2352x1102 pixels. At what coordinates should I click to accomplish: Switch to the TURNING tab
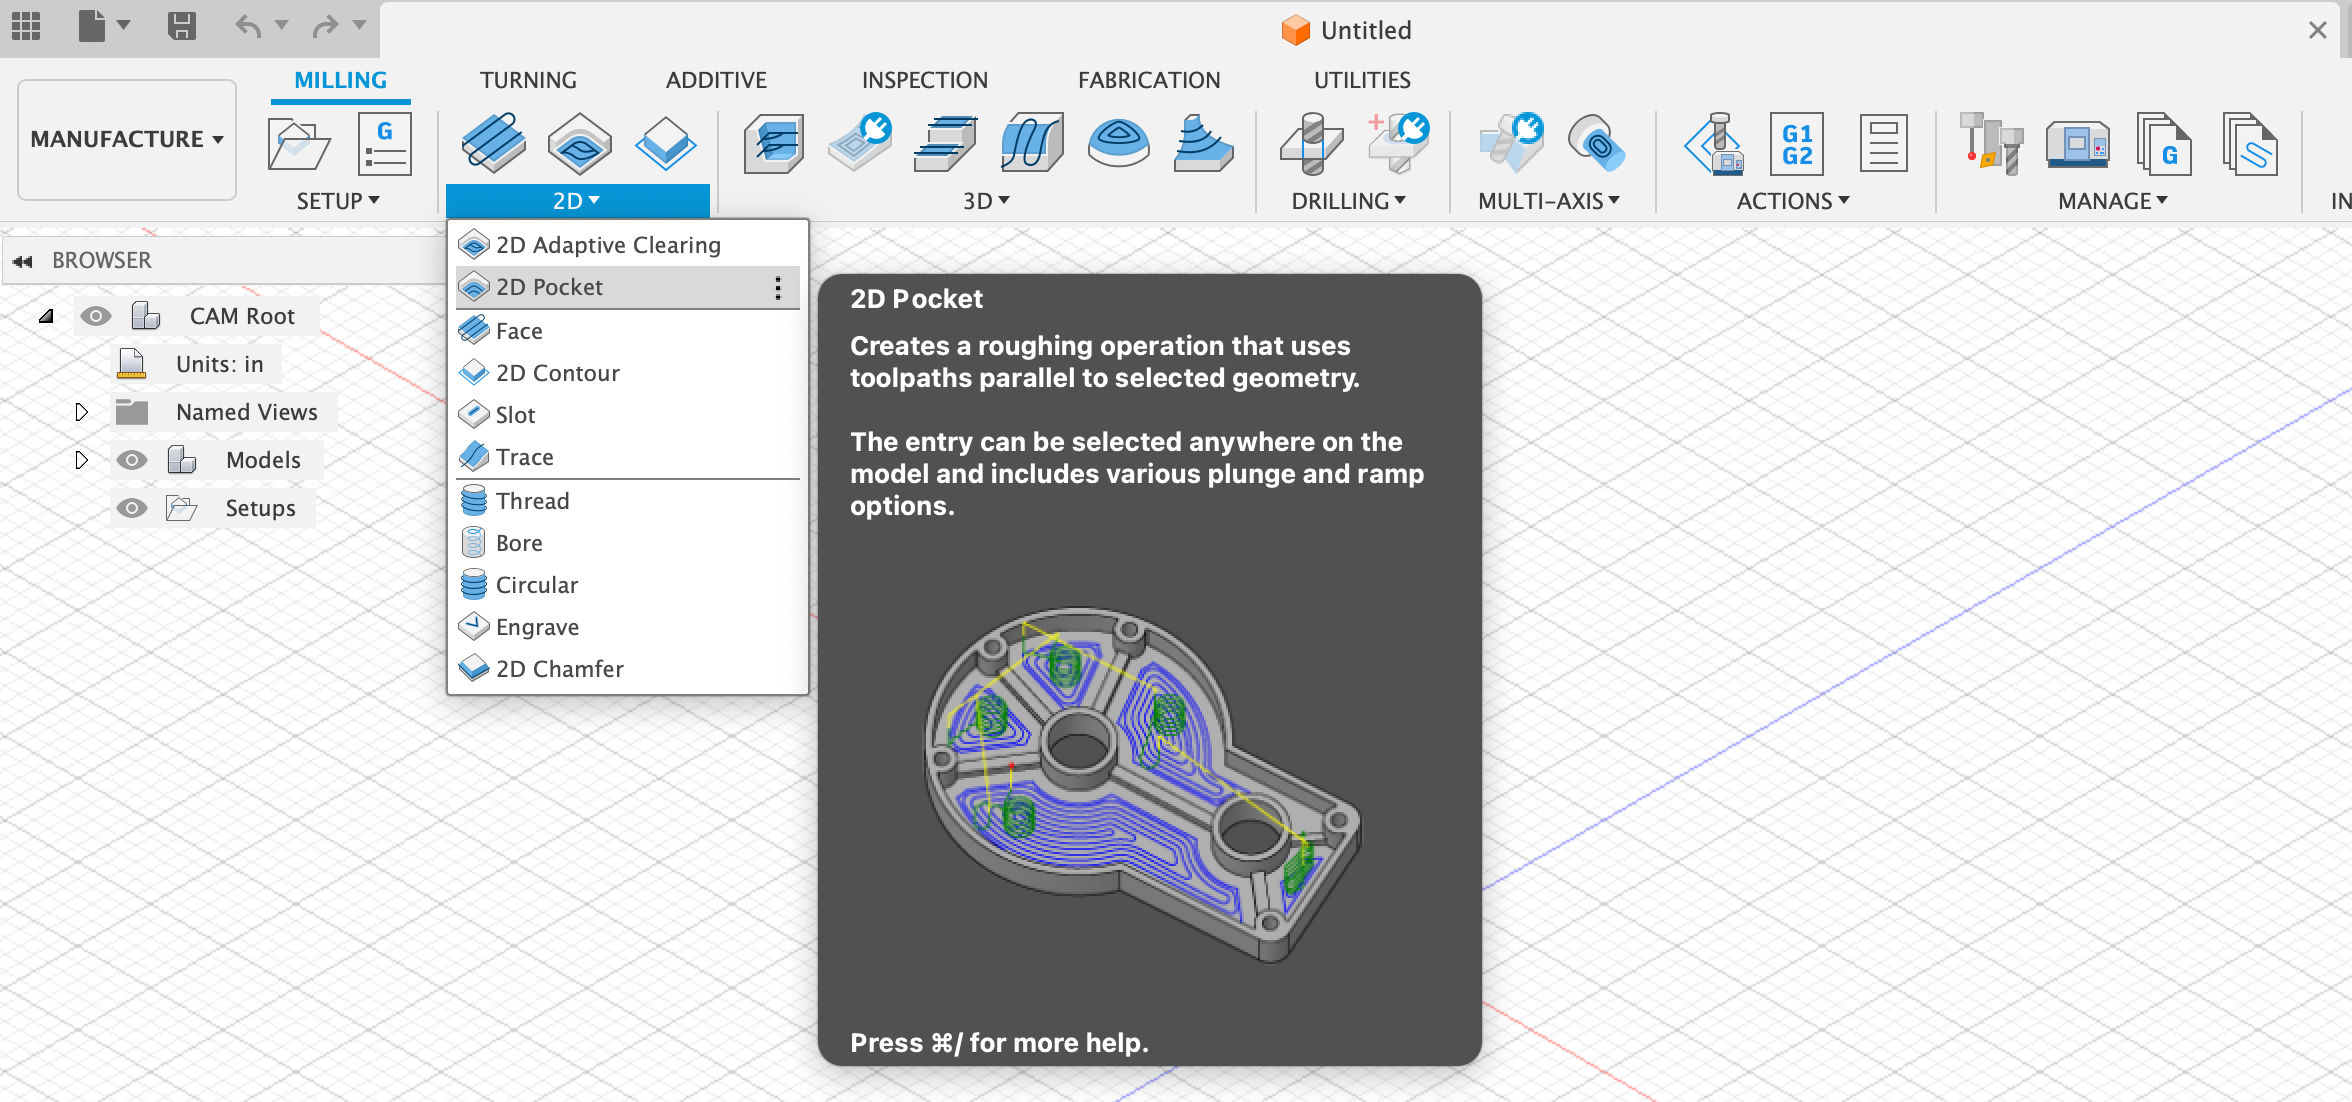(528, 80)
